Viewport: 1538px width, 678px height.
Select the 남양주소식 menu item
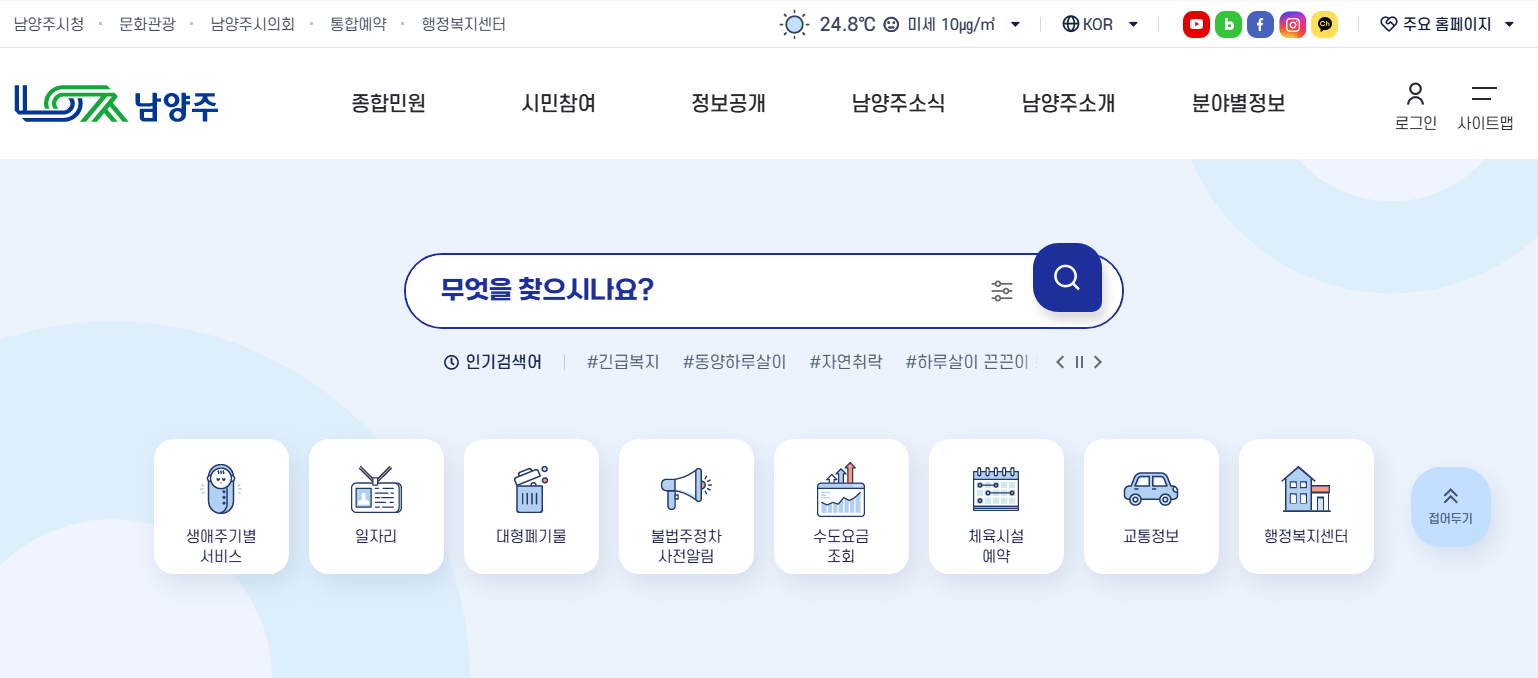898,103
